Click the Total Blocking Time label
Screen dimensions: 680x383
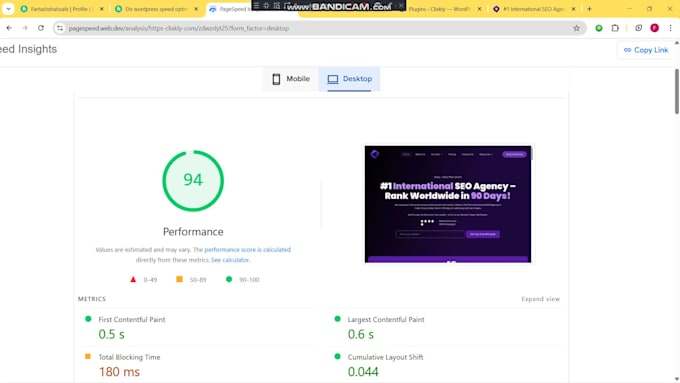click(129, 357)
